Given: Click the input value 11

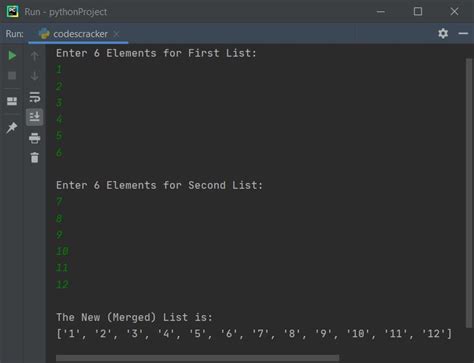Looking at the screenshot, I should [x=62, y=268].
